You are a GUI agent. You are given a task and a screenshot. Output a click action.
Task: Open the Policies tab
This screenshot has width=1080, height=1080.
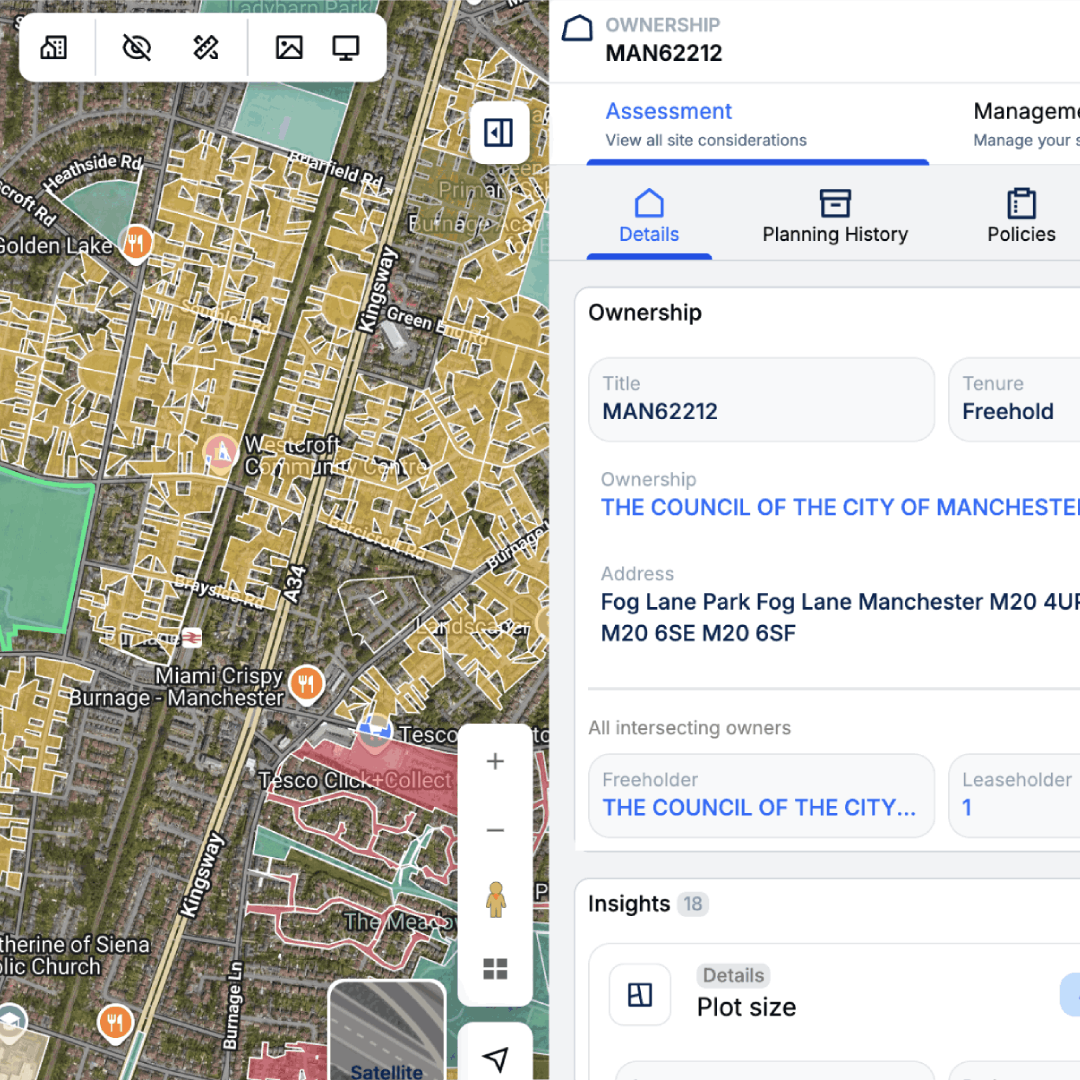click(1021, 217)
